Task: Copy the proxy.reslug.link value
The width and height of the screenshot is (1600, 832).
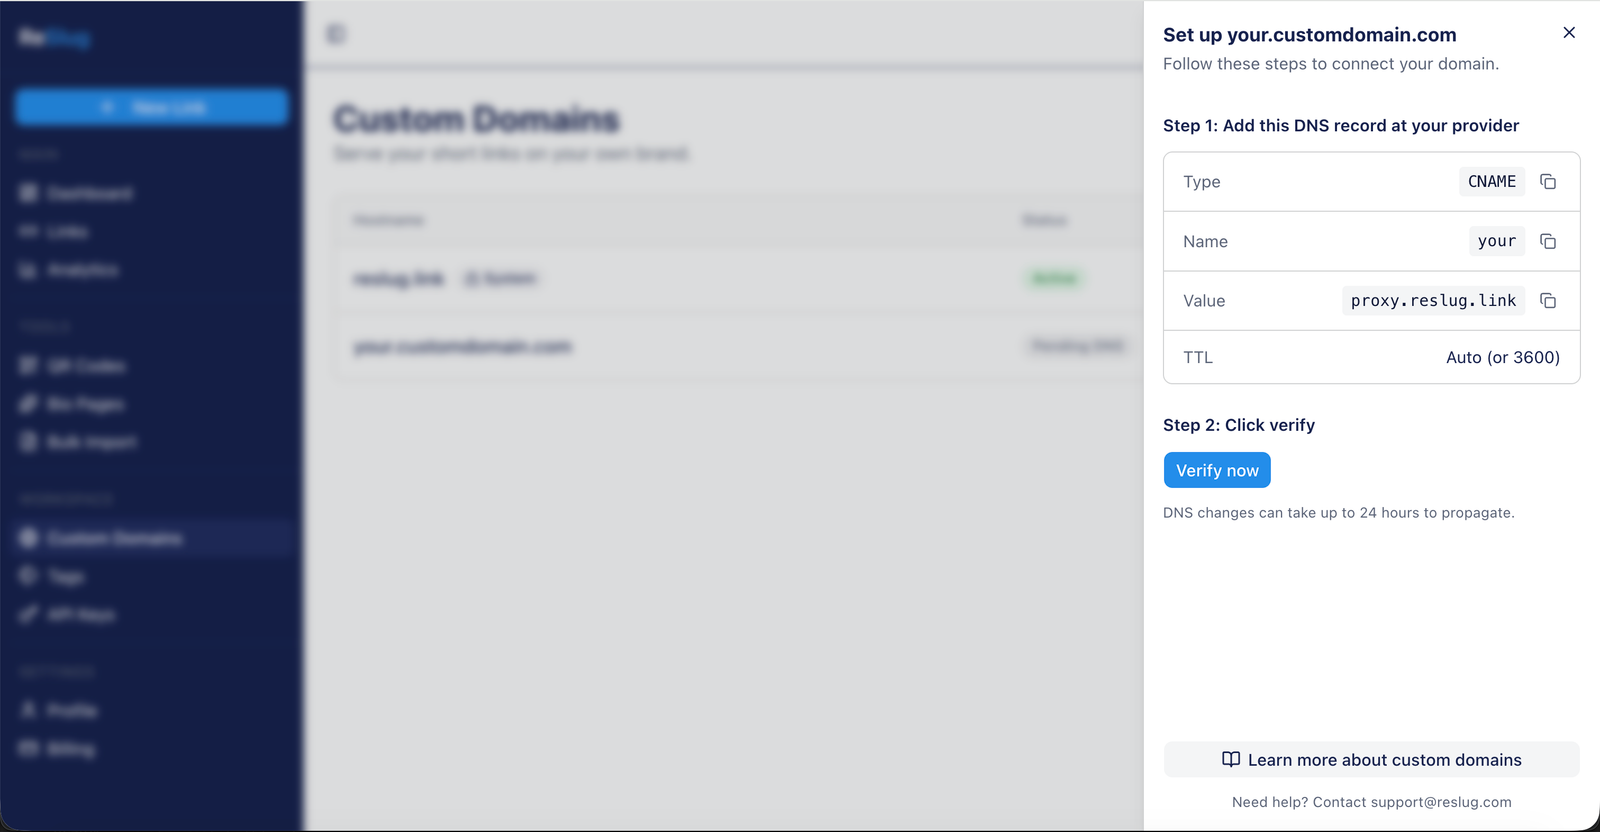Action: [x=1548, y=300]
